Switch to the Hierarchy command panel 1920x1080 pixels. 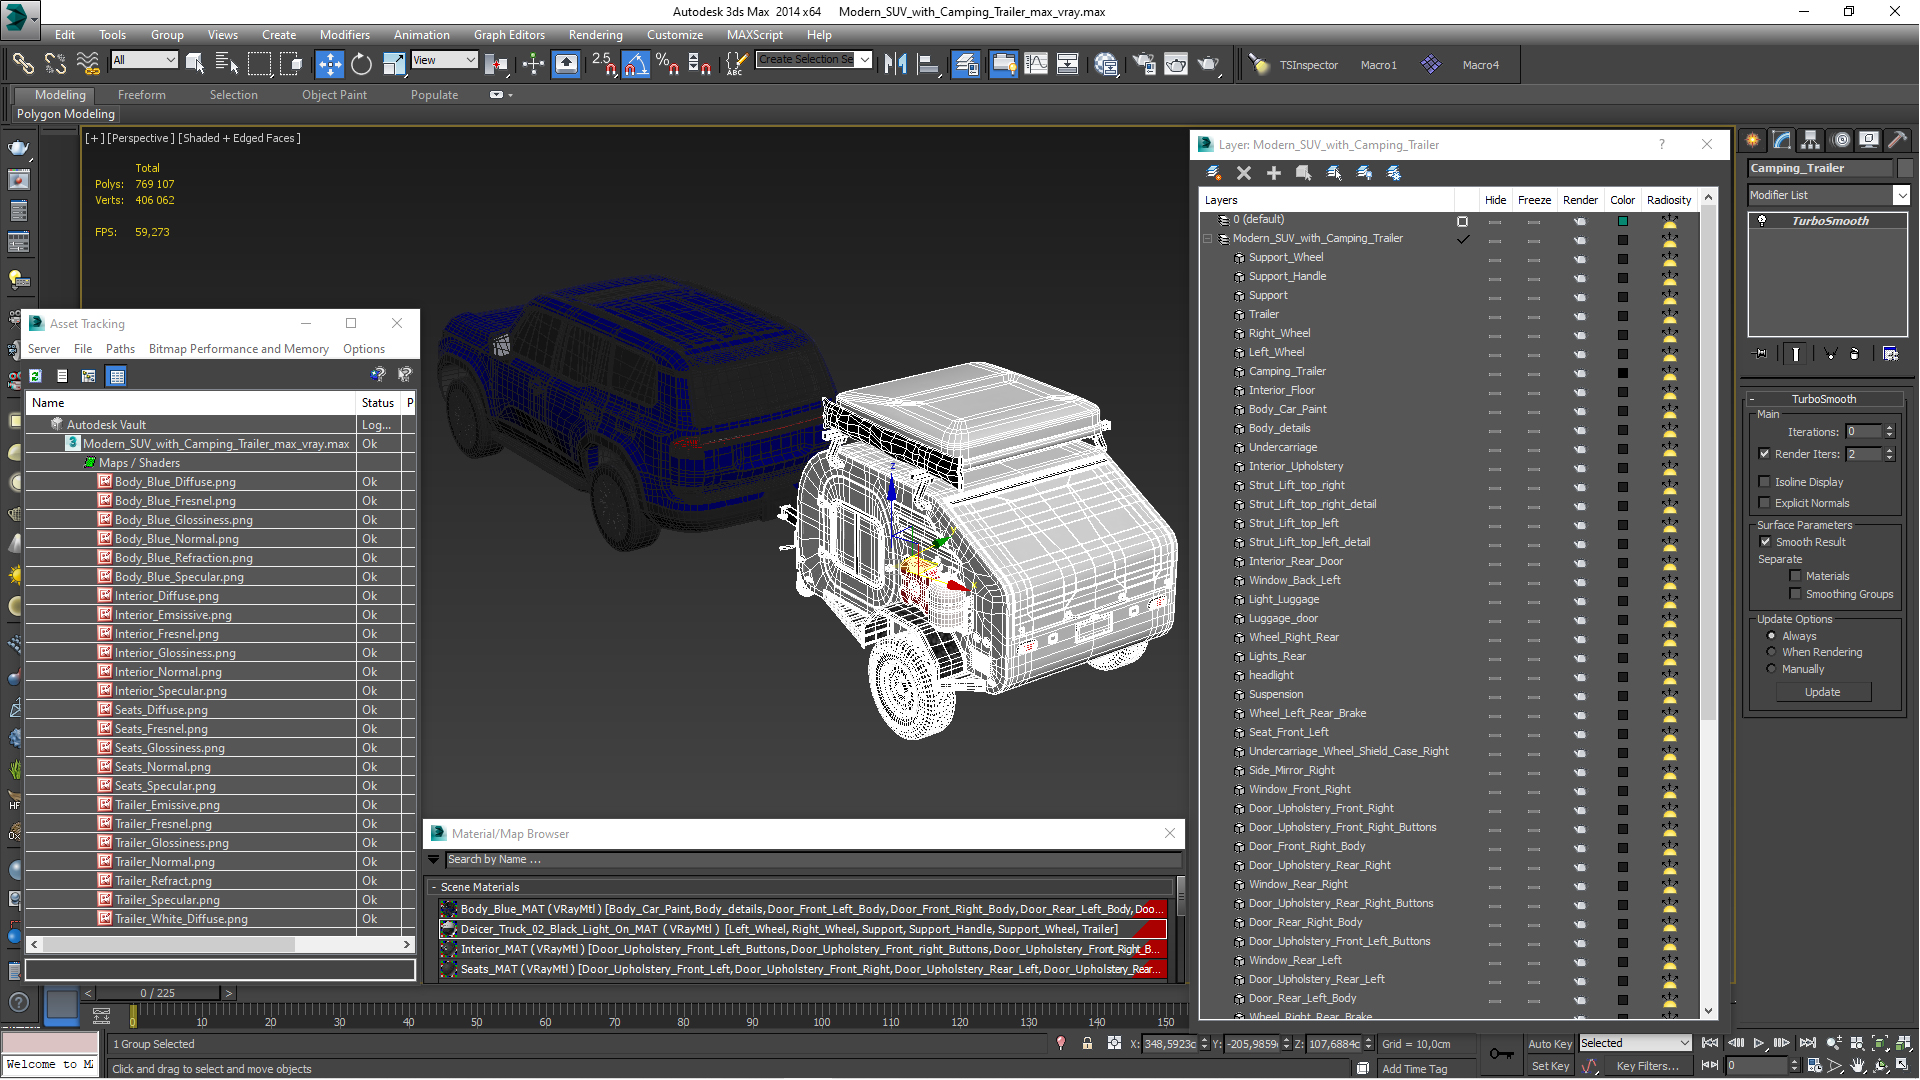(1810, 140)
